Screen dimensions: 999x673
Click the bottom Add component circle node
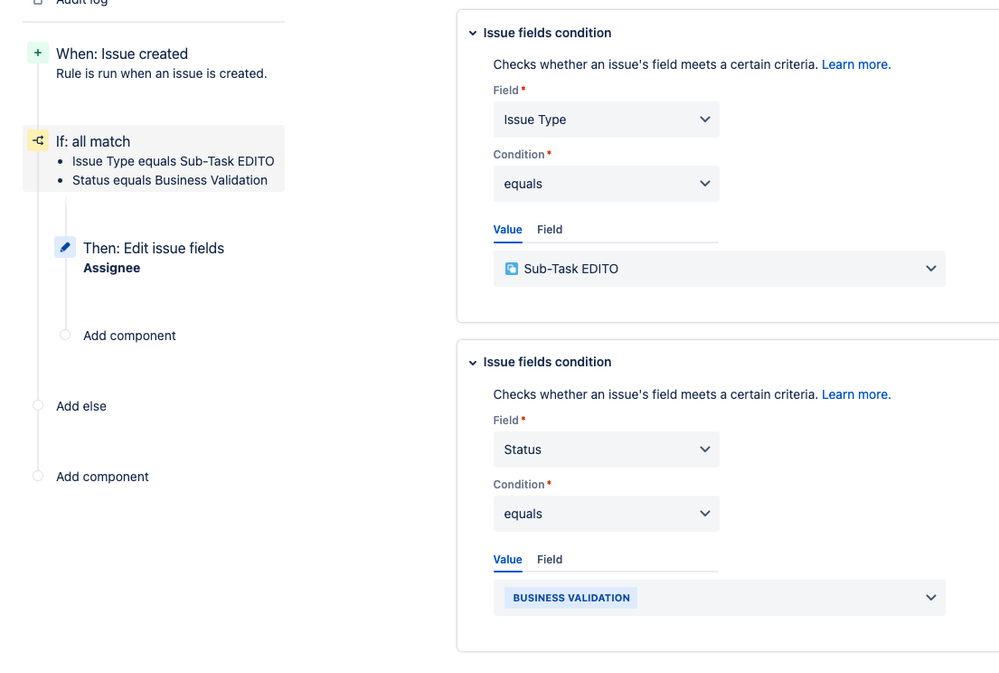click(x=38, y=476)
